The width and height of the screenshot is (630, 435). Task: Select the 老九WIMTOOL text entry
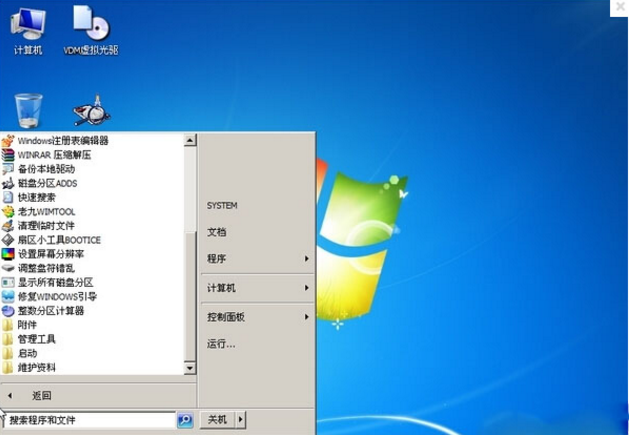(47, 212)
